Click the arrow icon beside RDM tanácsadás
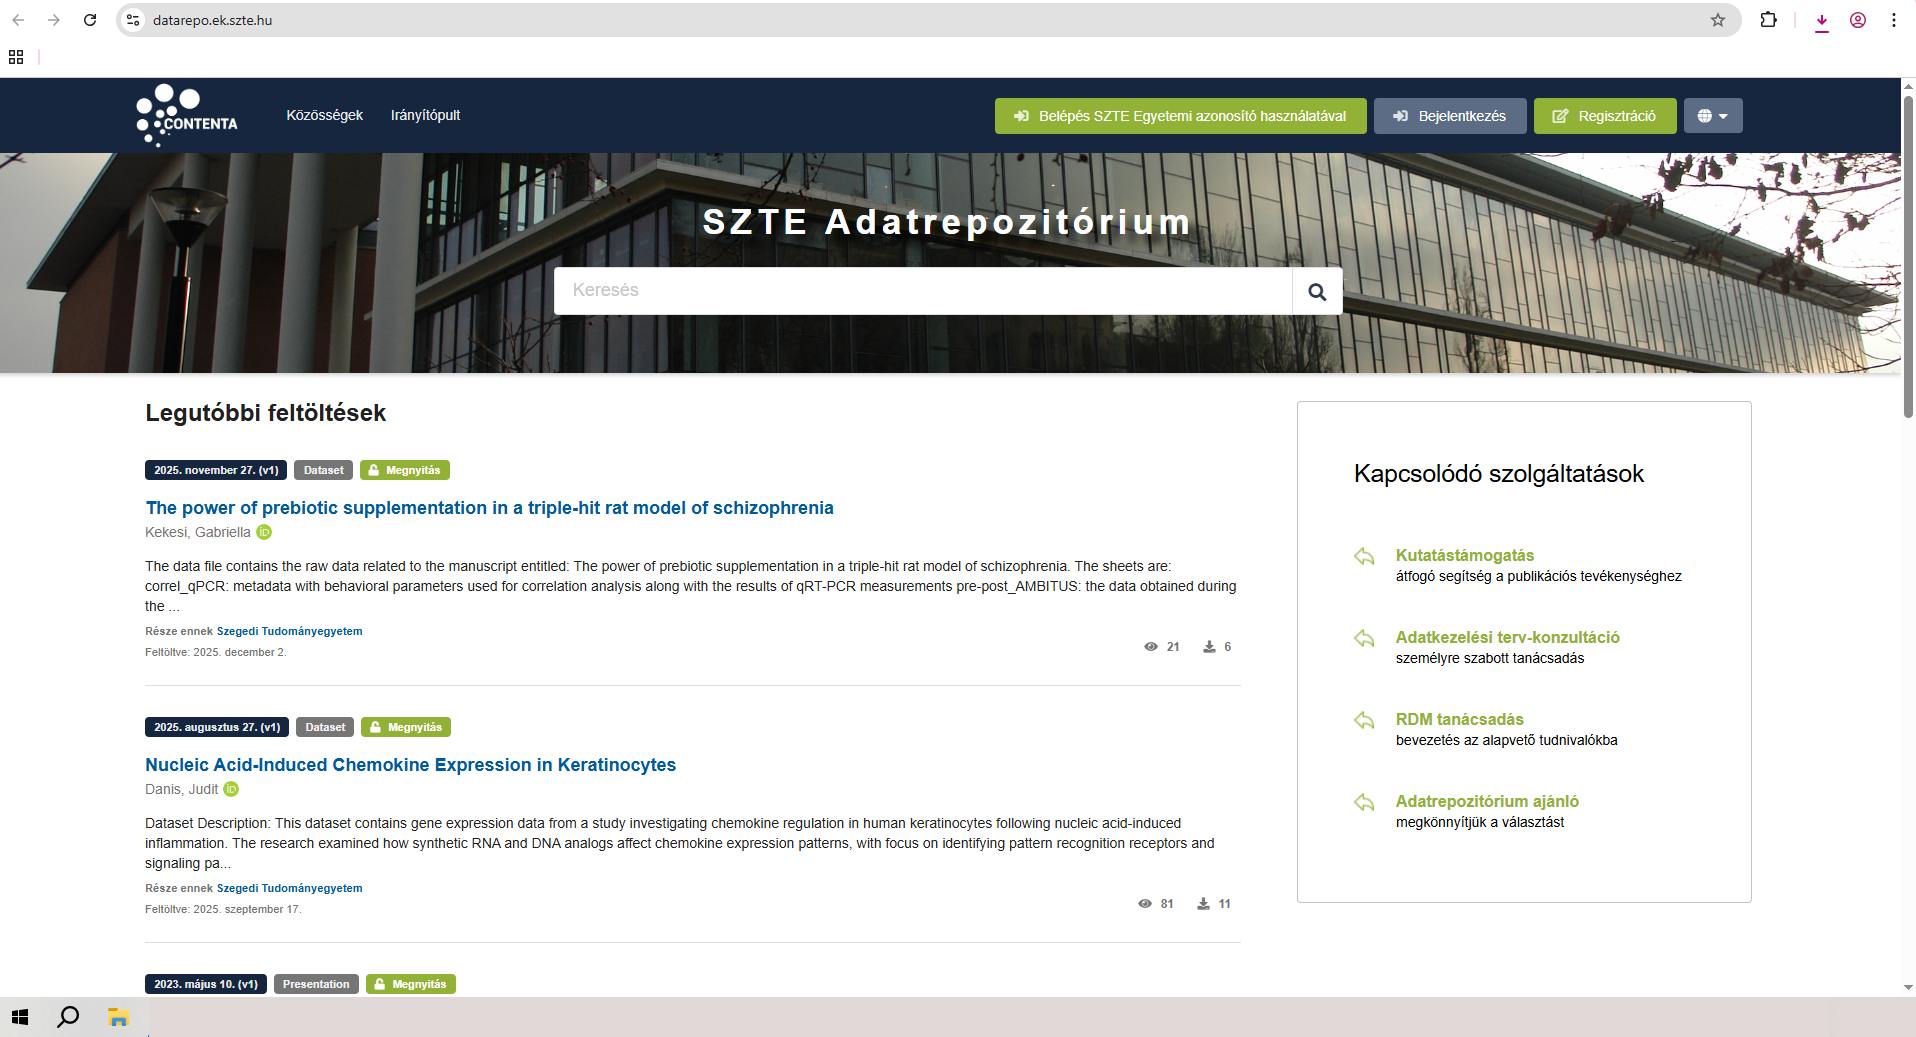The width and height of the screenshot is (1916, 1037). click(x=1363, y=720)
